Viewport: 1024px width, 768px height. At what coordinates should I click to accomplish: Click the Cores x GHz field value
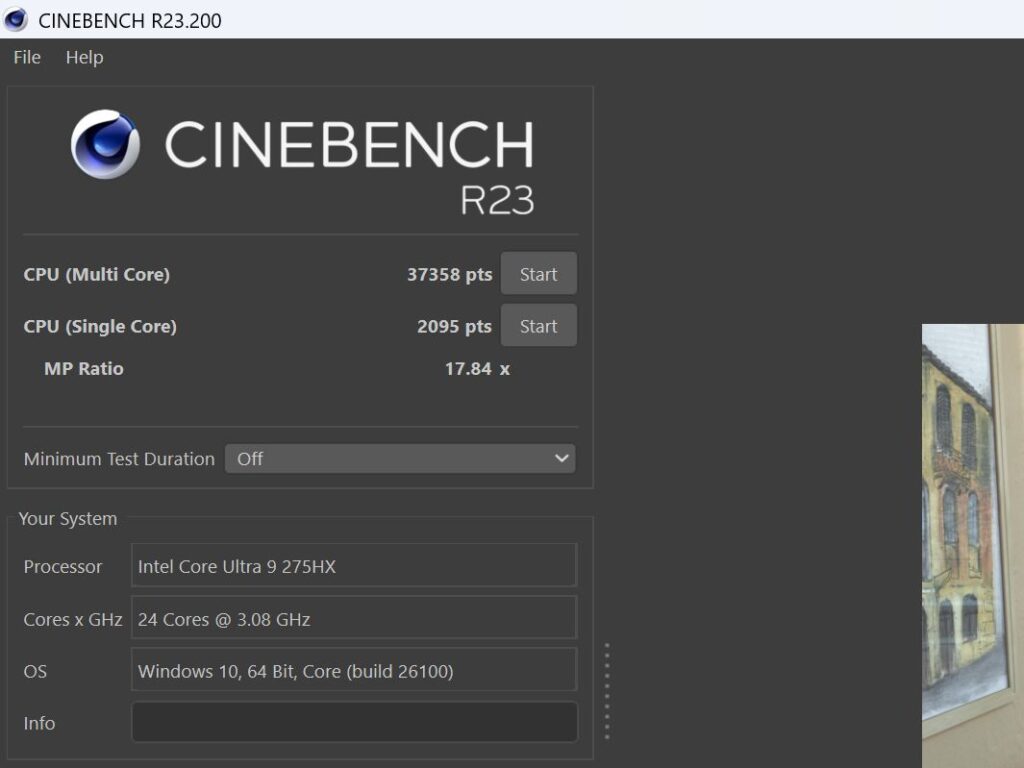355,618
